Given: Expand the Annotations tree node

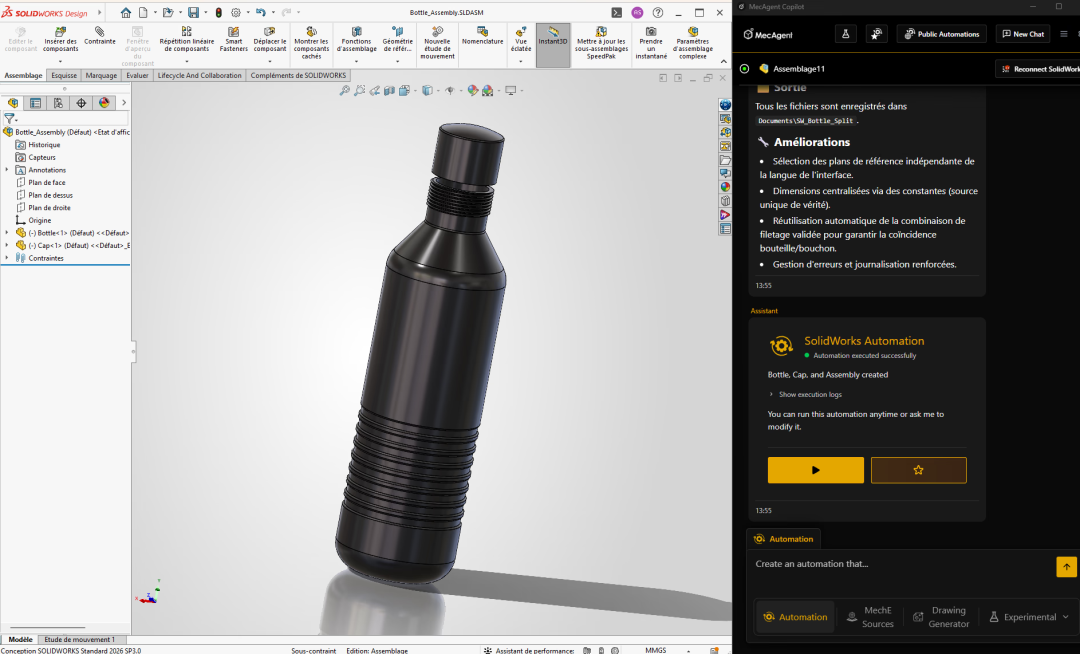Looking at the screenshot, I should click(7, 170).
